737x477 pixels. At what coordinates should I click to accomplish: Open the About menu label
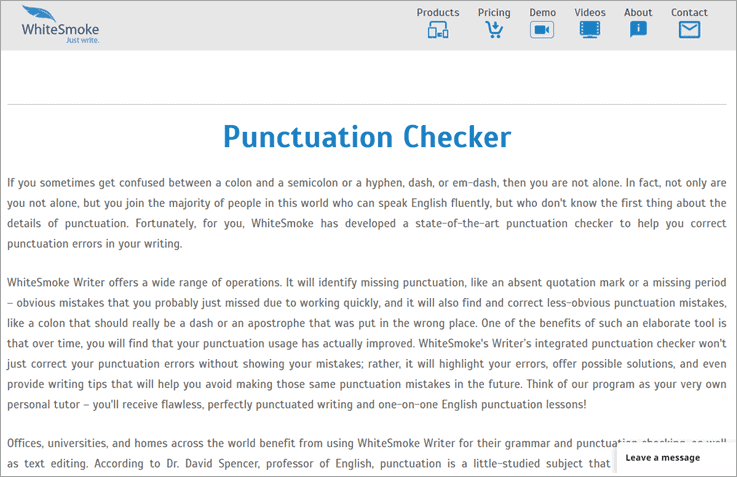point(638,13)
